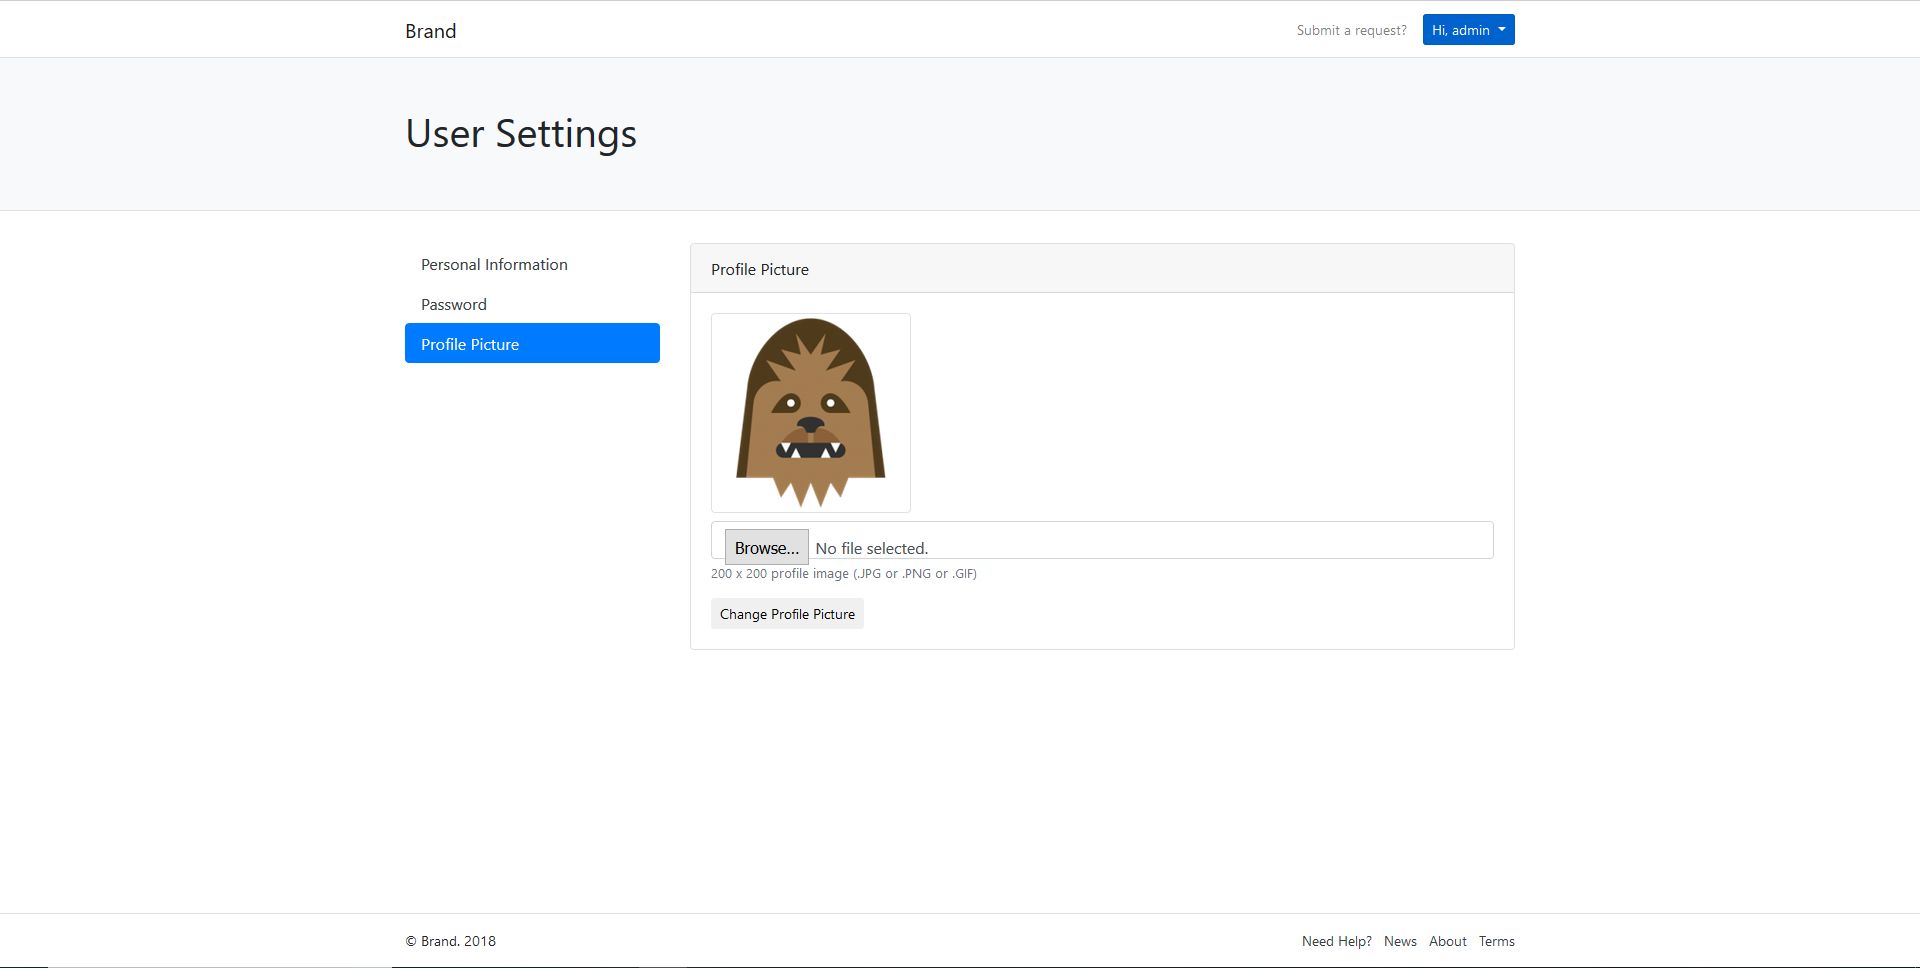Click the No file selected text

point(871,548)
